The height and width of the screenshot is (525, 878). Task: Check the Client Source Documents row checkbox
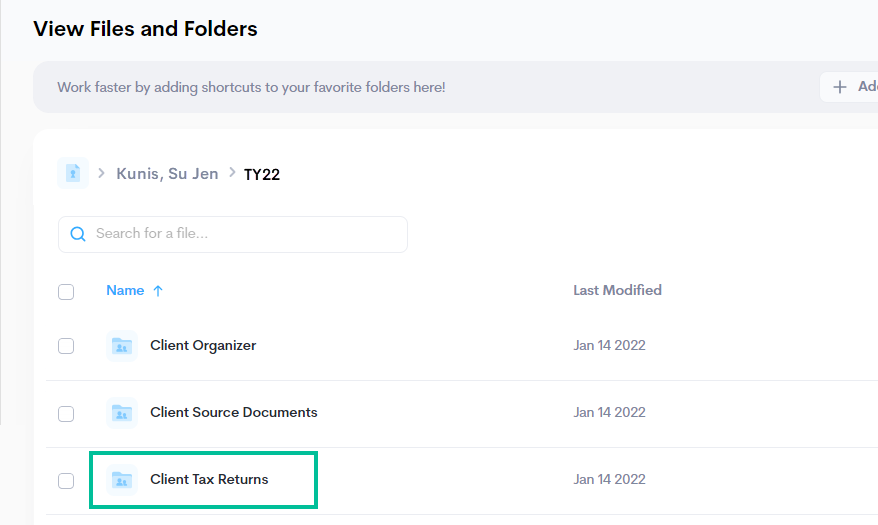[x=66, y=414]
